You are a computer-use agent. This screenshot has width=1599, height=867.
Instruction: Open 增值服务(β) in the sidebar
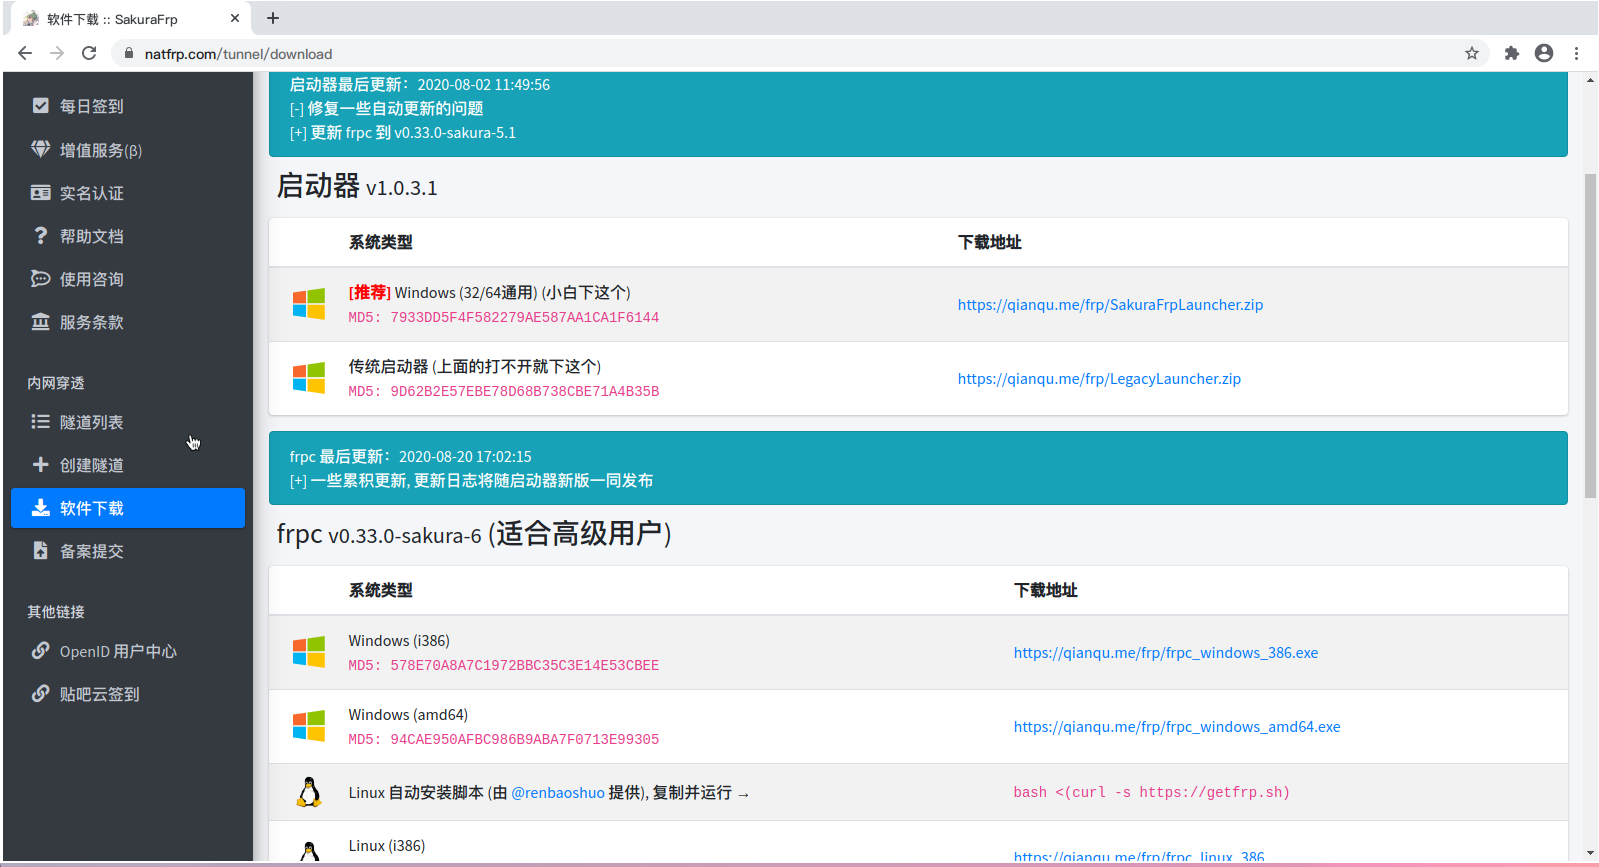(128, 149)
